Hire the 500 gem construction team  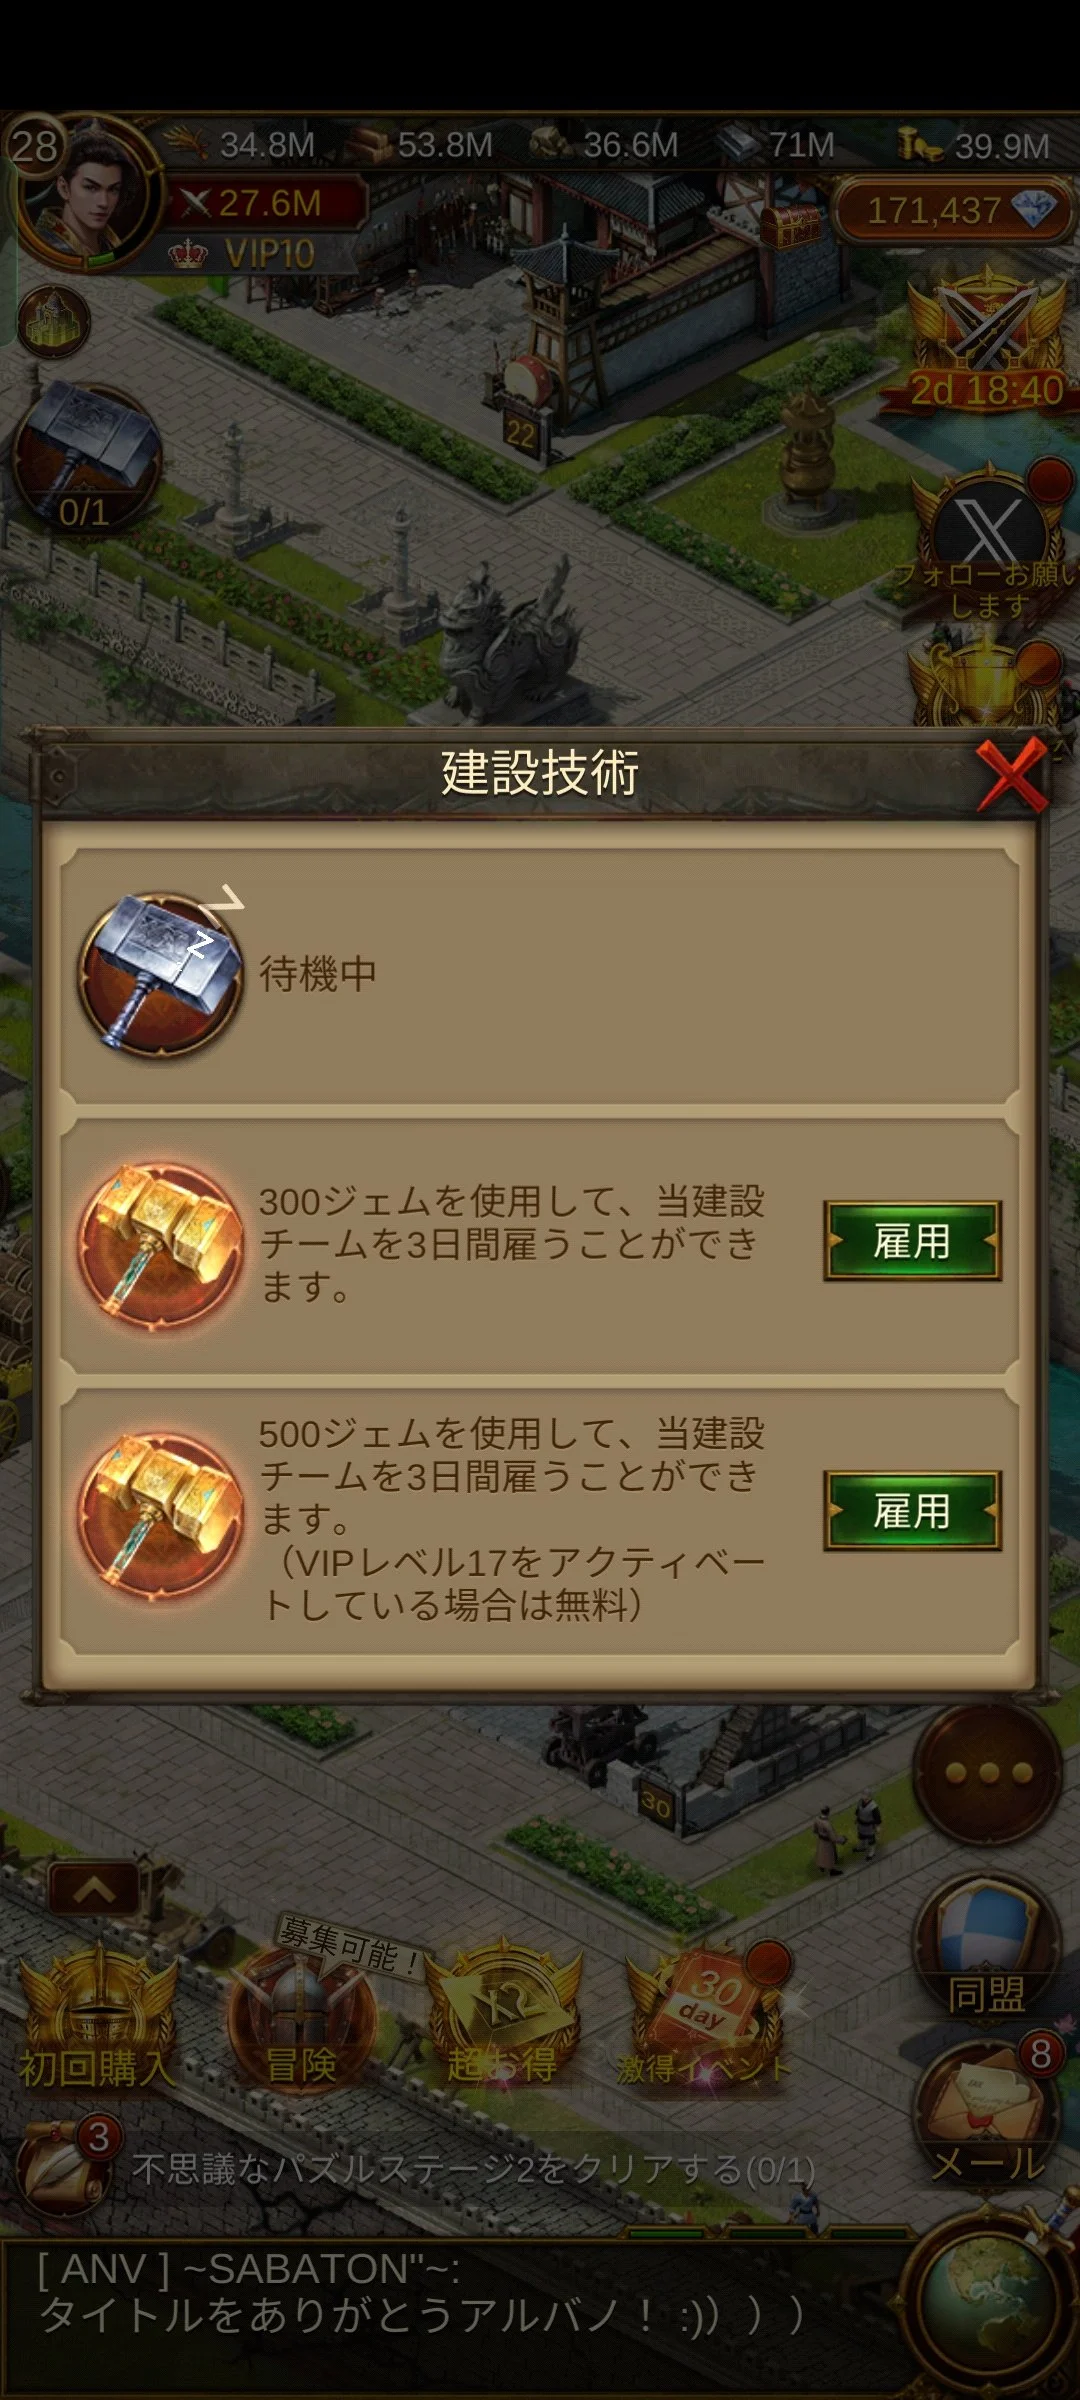pos(912,1511)
